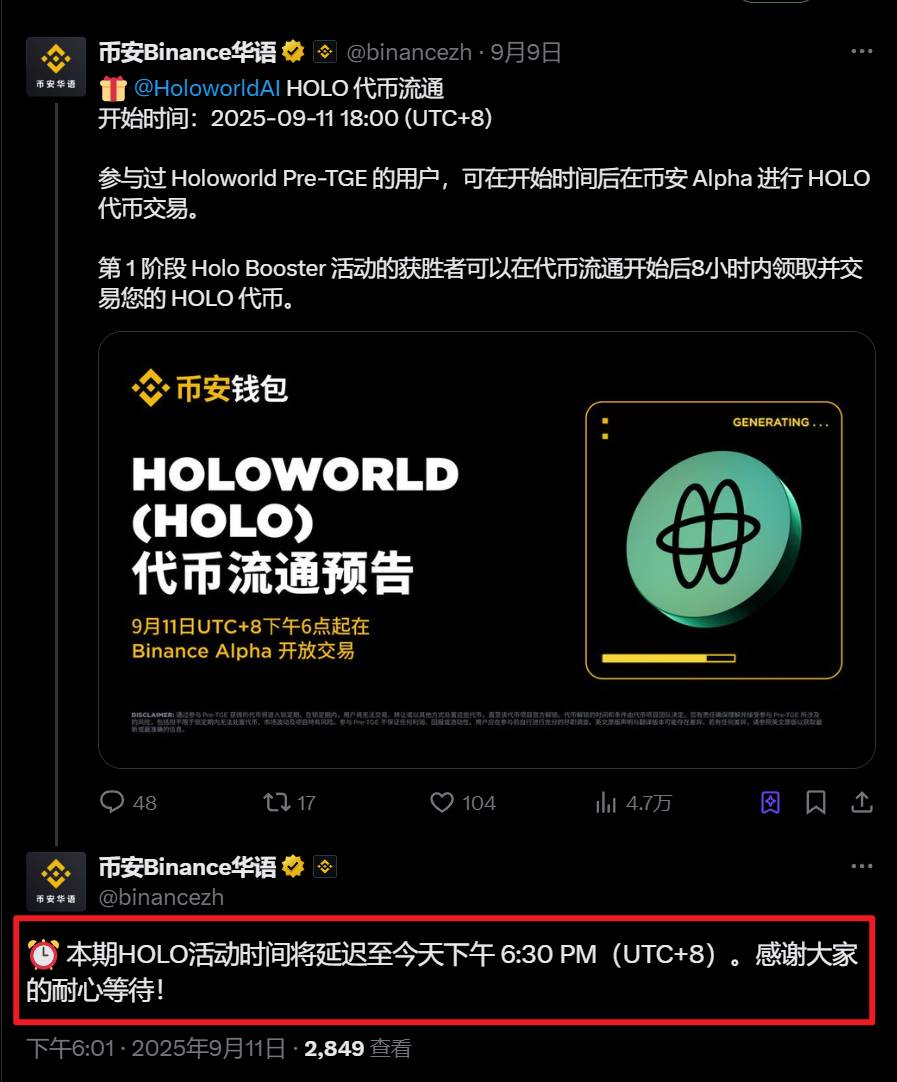897x1082 pixels.
Task: Click the purple bookmark extension icon
Action: [770, 803]
